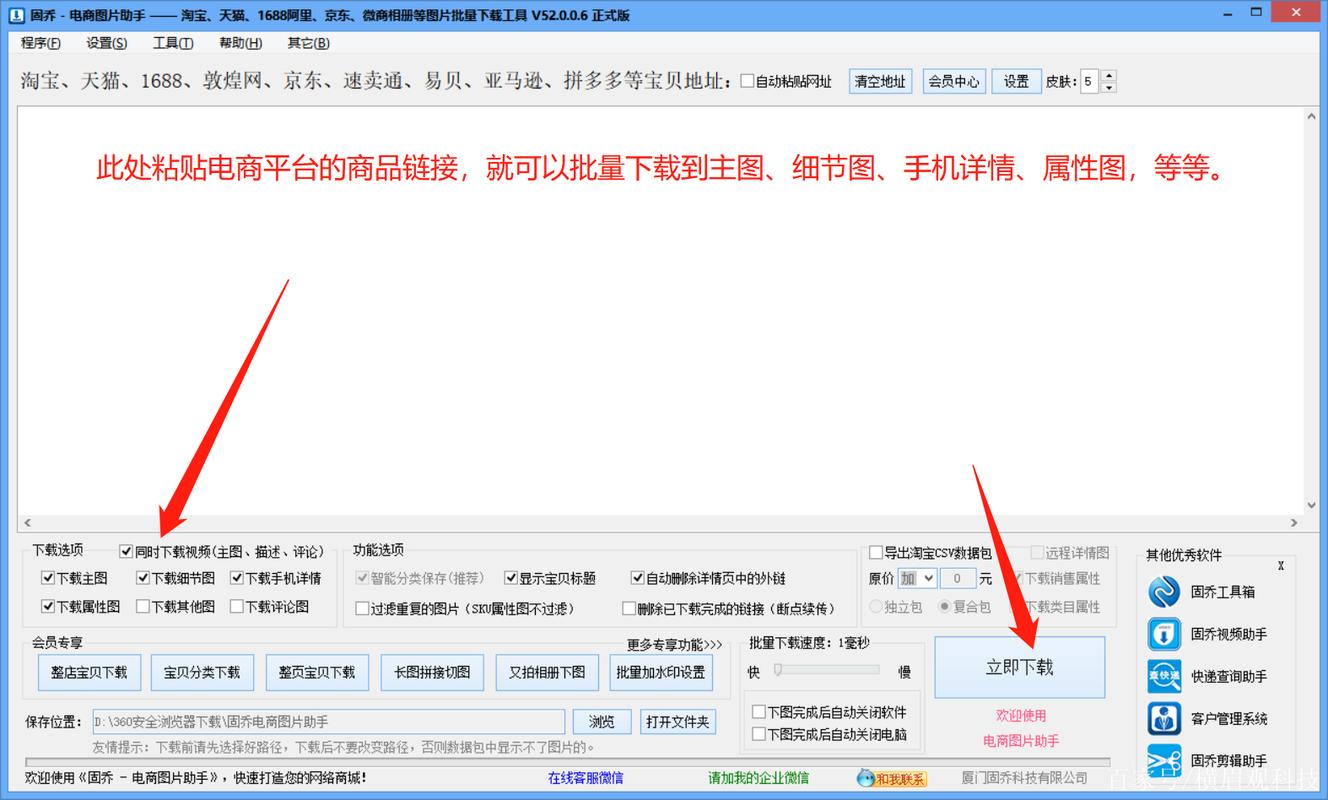Screen dimensions: 1328x800
Task: Toggle 下载属性图 checkbox
Action: 48,606
